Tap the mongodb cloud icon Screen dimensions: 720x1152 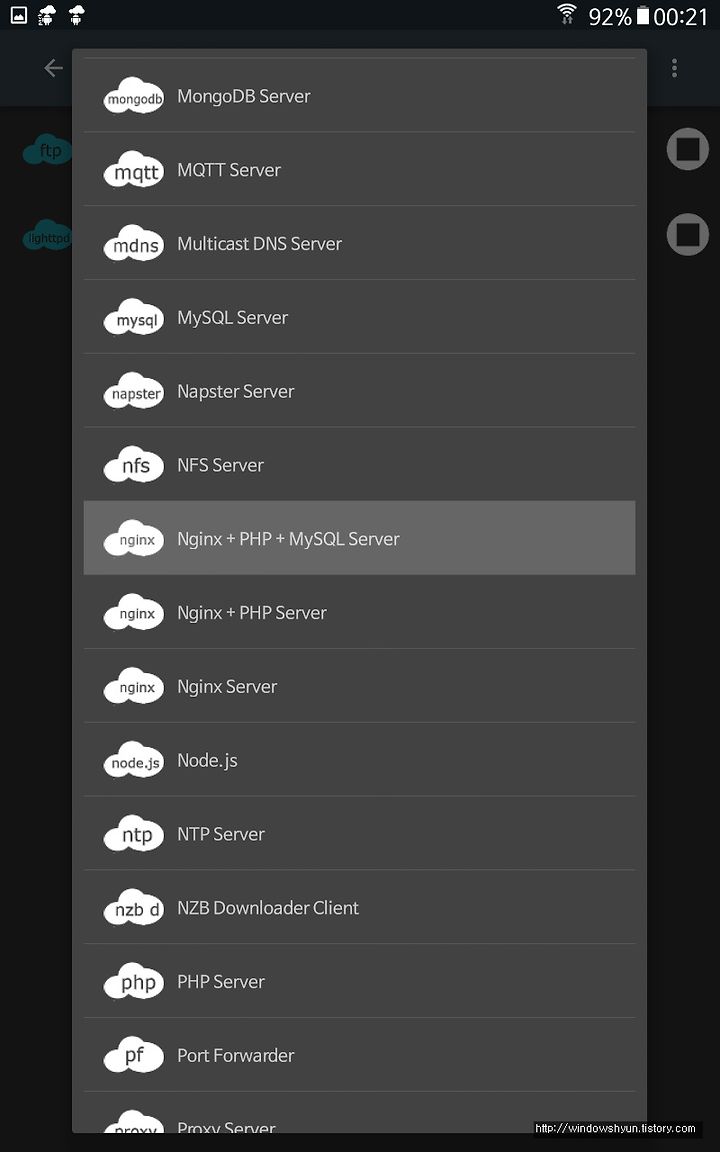134,96
